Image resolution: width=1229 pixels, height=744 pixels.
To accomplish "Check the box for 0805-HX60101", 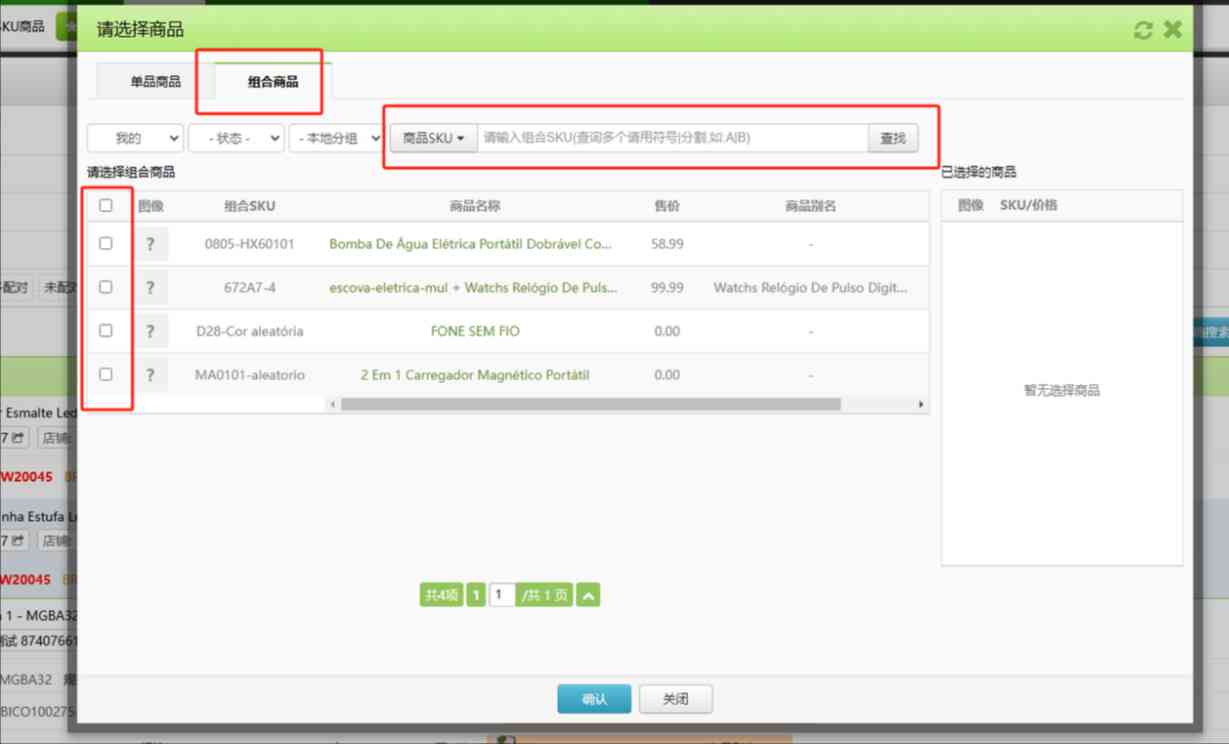I will click(106, 244).
